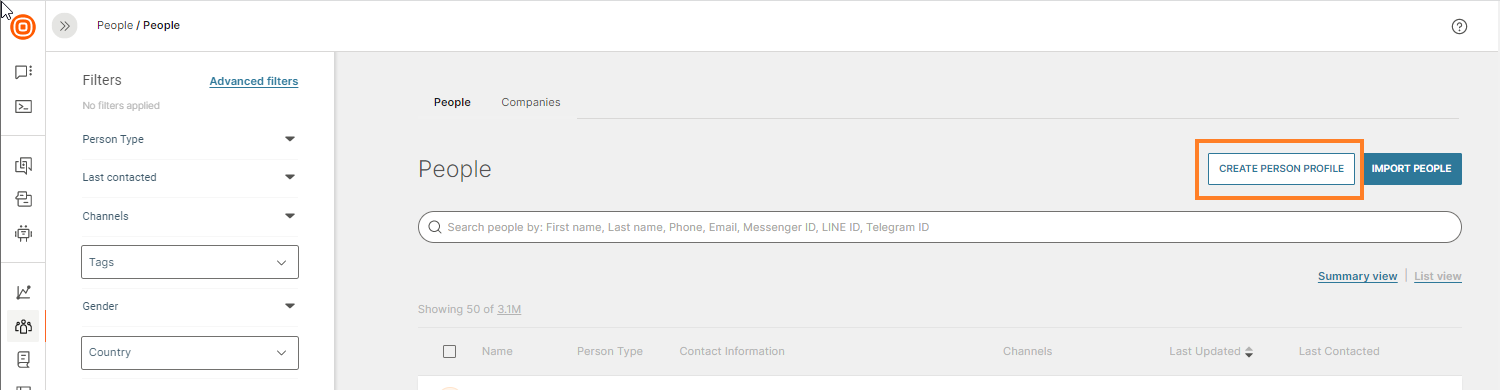Click the Import People button
Screen dimensions: 1500x390
(1411, 169)
